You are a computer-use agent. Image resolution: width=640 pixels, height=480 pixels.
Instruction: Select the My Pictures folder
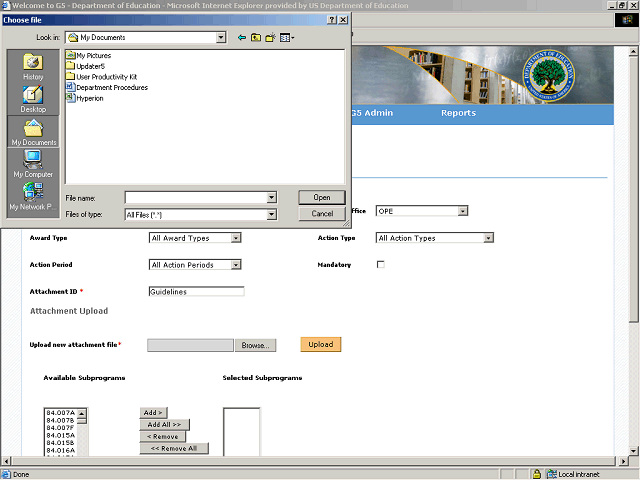click(x=89, y=55)
